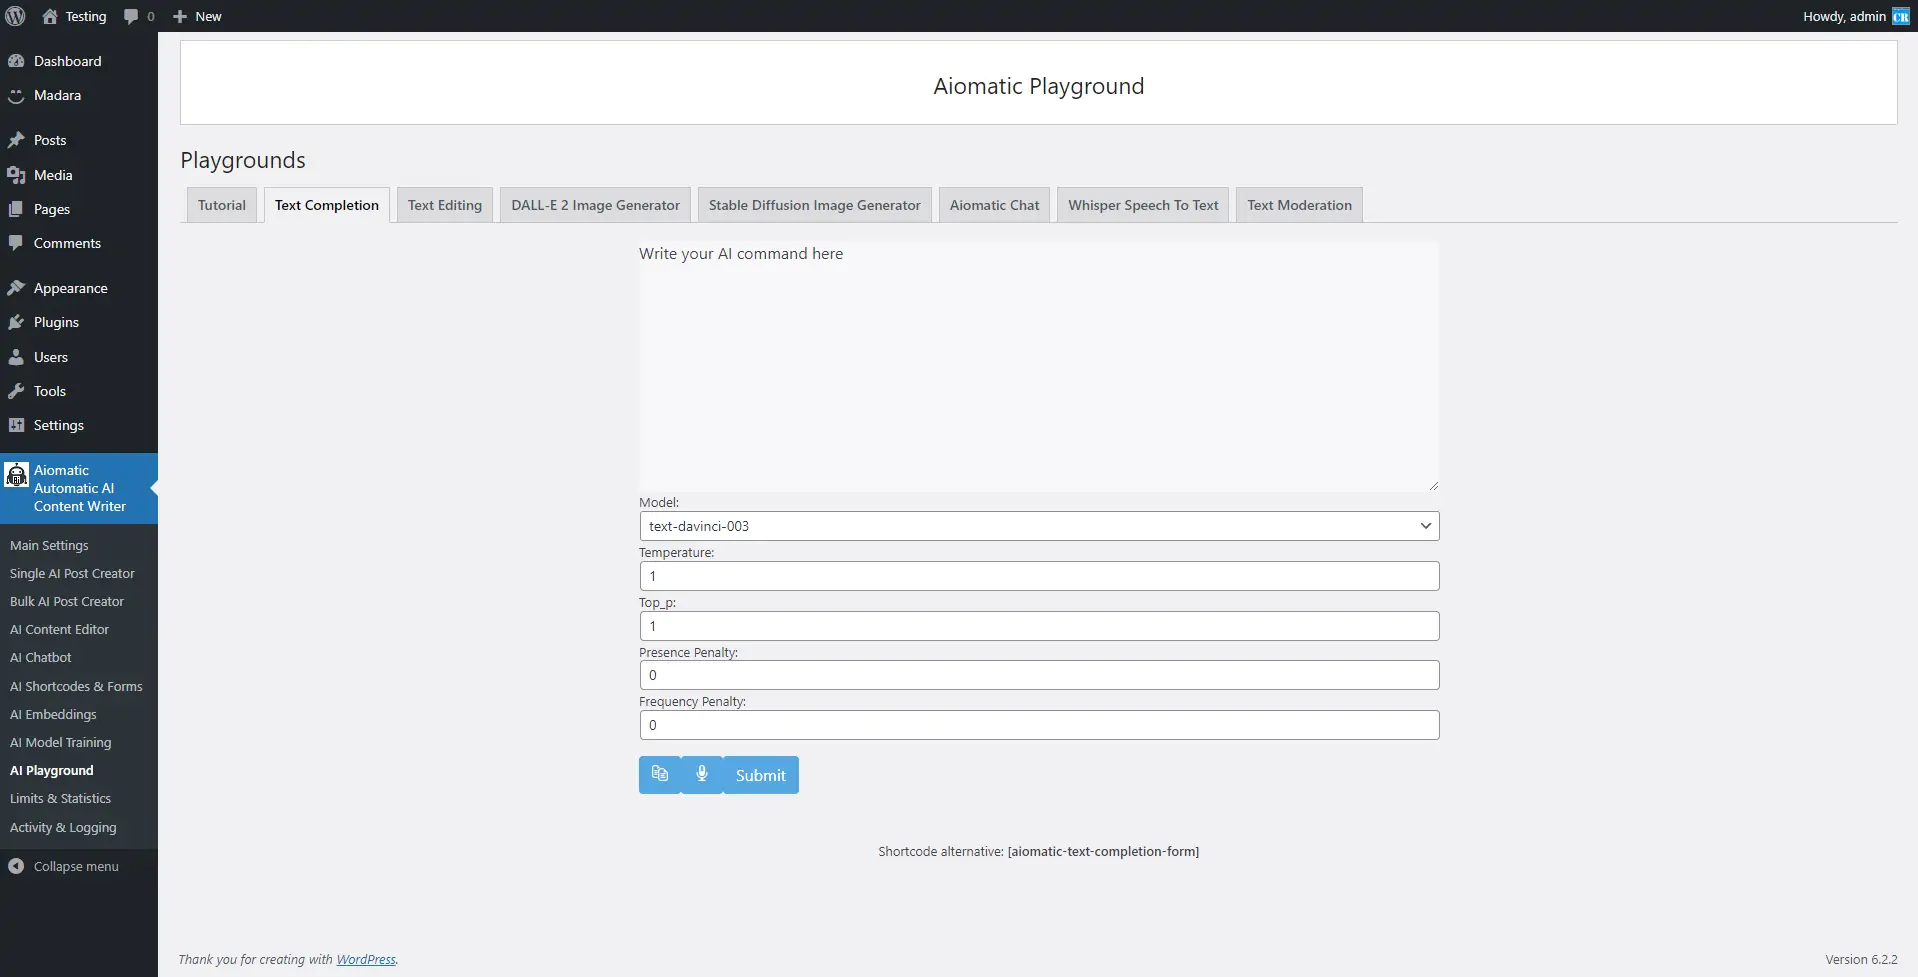The width and height of the screenshot is (1918, 977).
Task: Click the Collapse menu arrow icon
Action: click(x=16, y=866)
